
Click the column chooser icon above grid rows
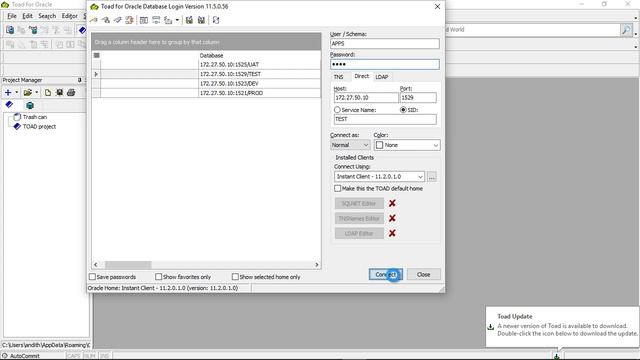[x=97, y=55]
